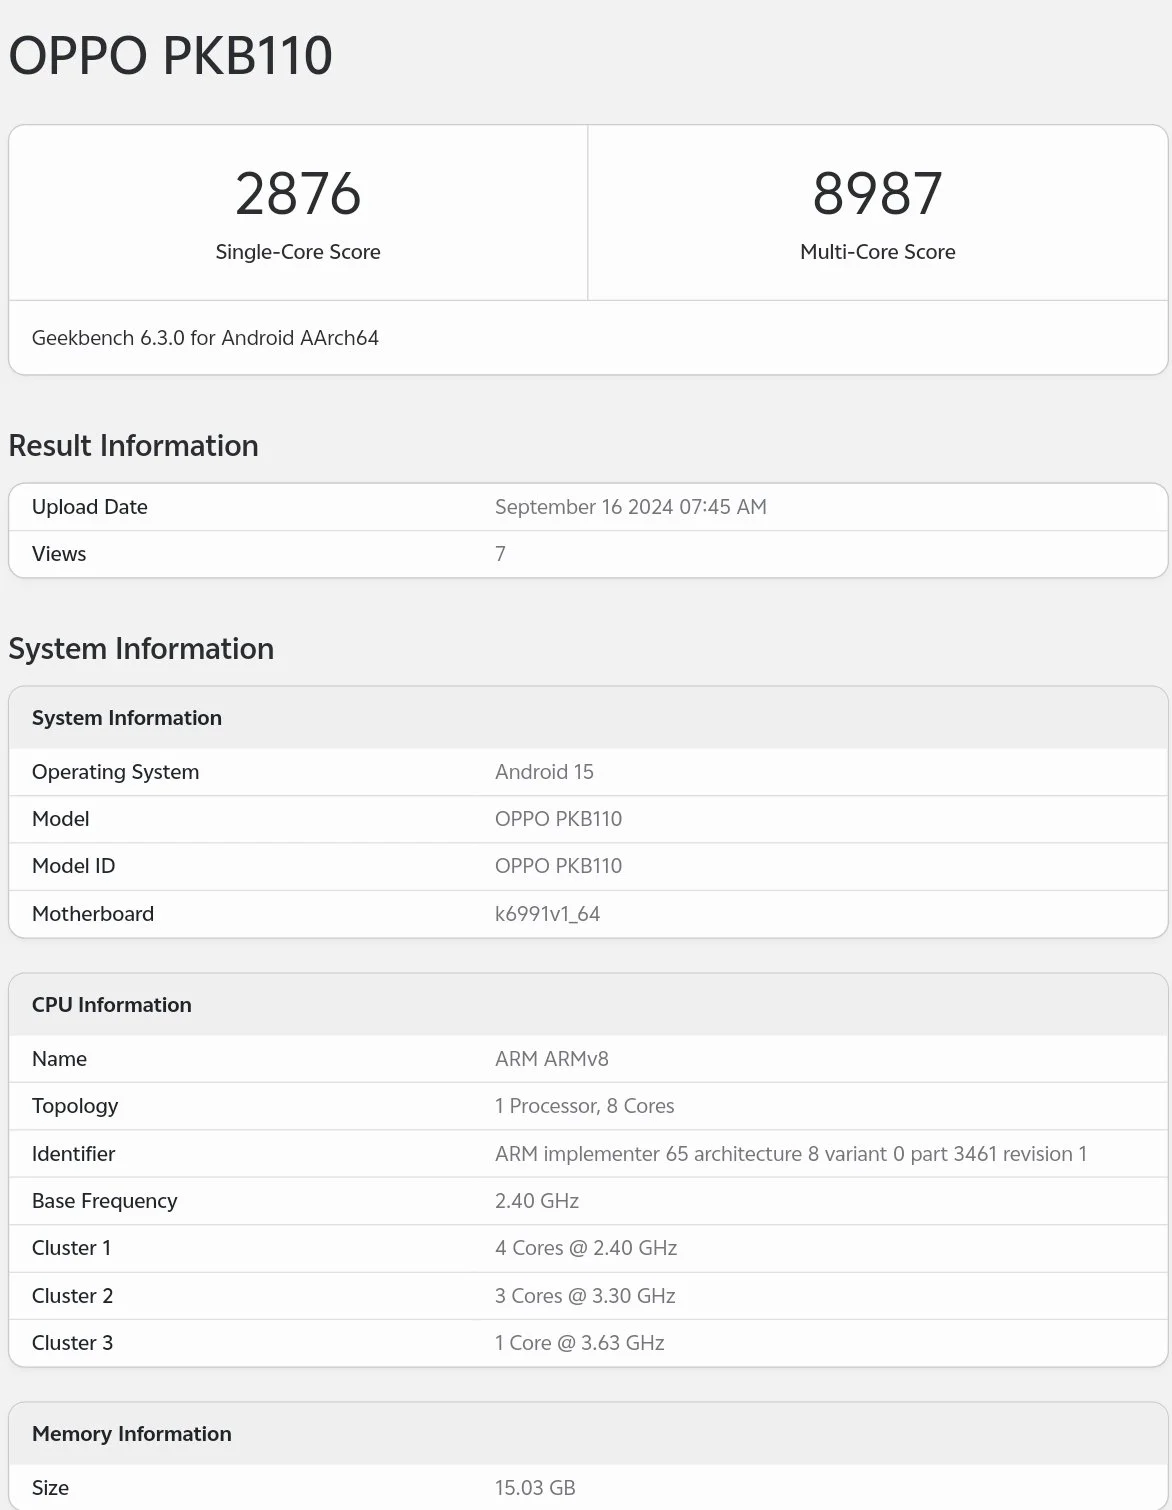Click the Model row label
Screen dimensions: 1172x1510
61,819
